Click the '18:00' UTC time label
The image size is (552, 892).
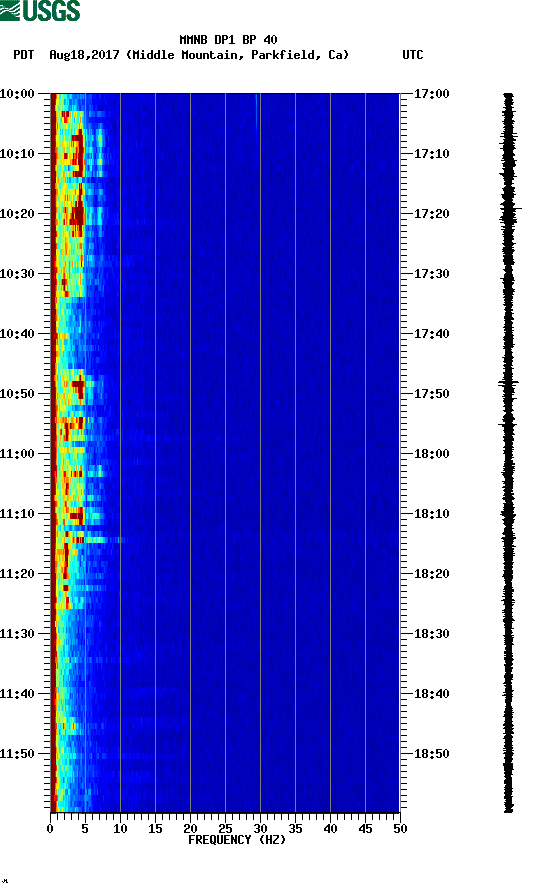pos(431,453)
